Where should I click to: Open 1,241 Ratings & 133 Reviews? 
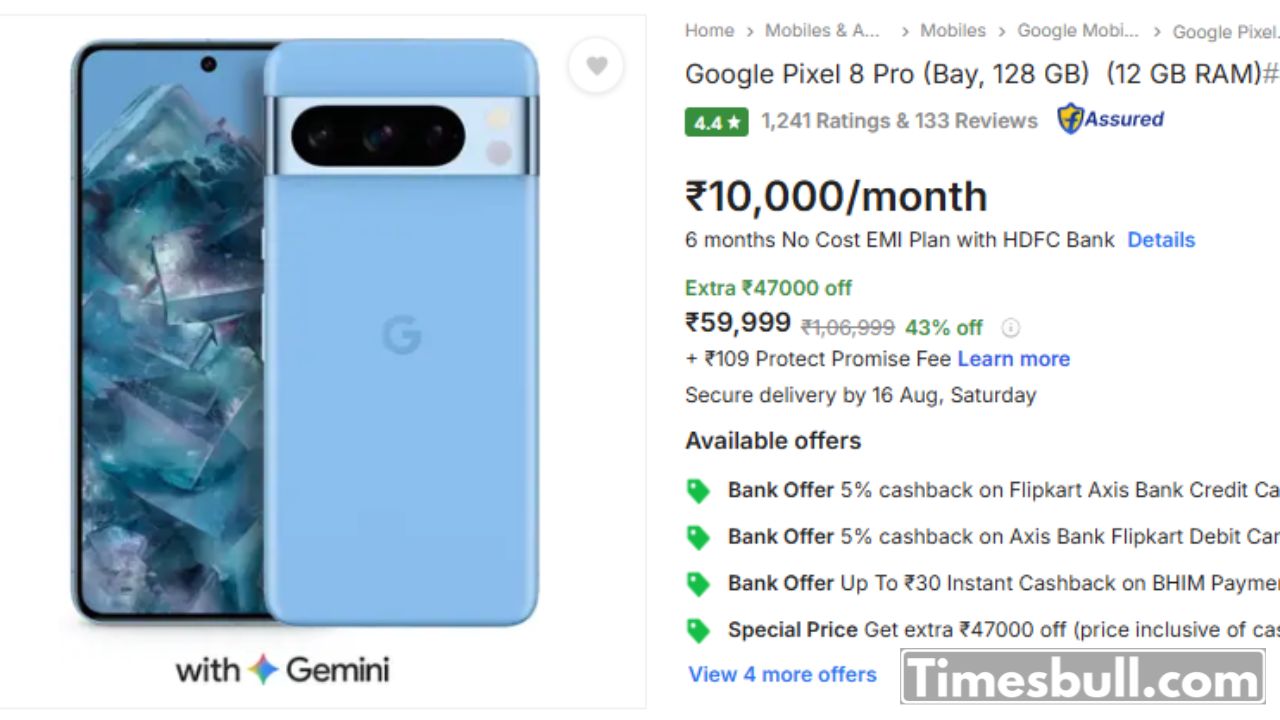(899, 121)
